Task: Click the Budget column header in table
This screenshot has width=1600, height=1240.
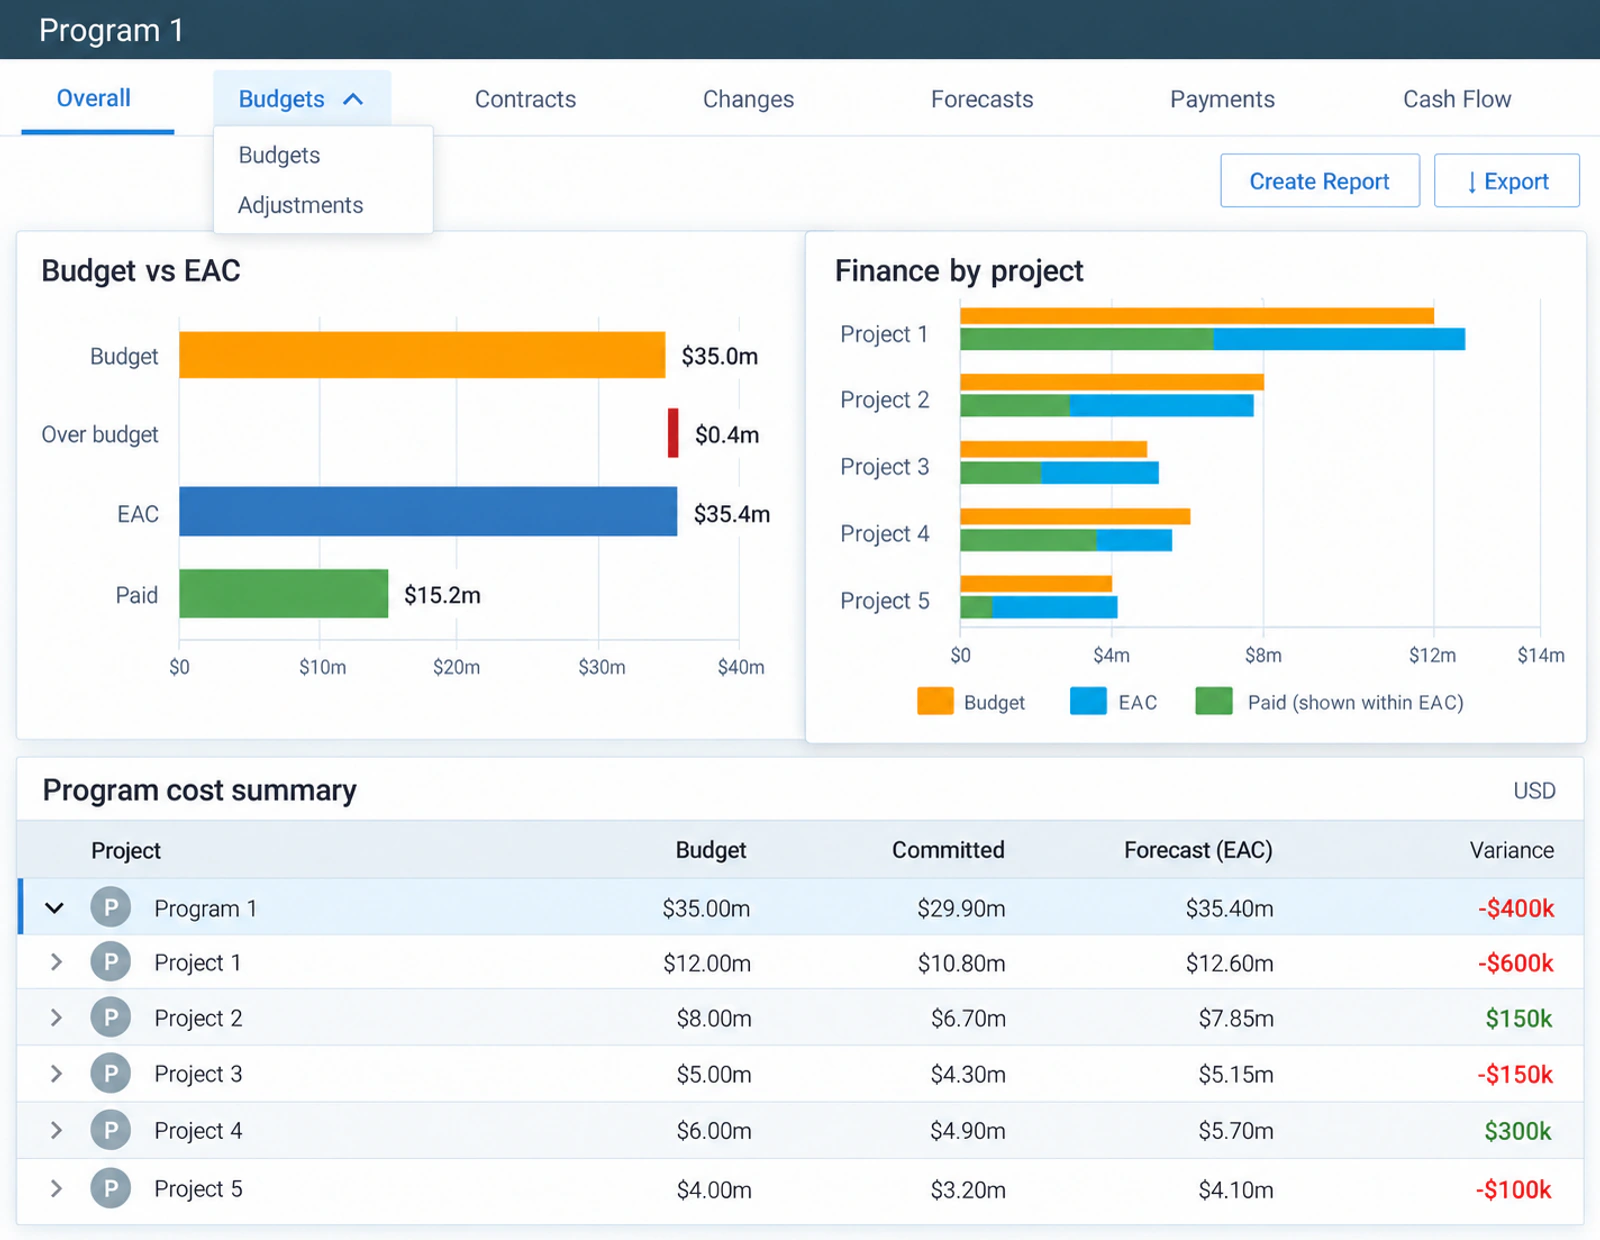Action: pos(711,850)
